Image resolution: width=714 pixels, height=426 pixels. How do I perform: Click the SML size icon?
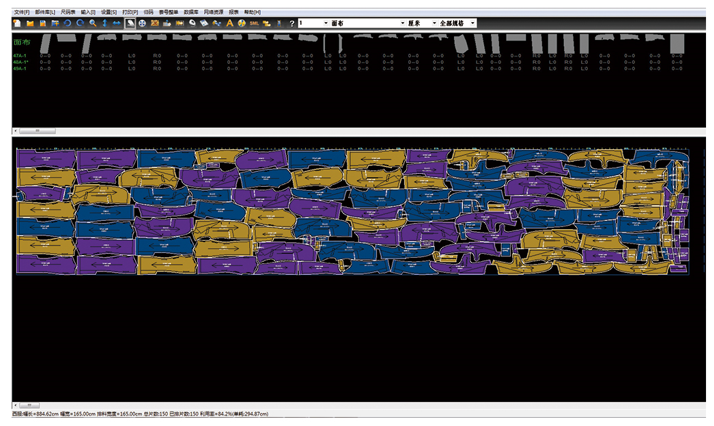coord(254,22)
